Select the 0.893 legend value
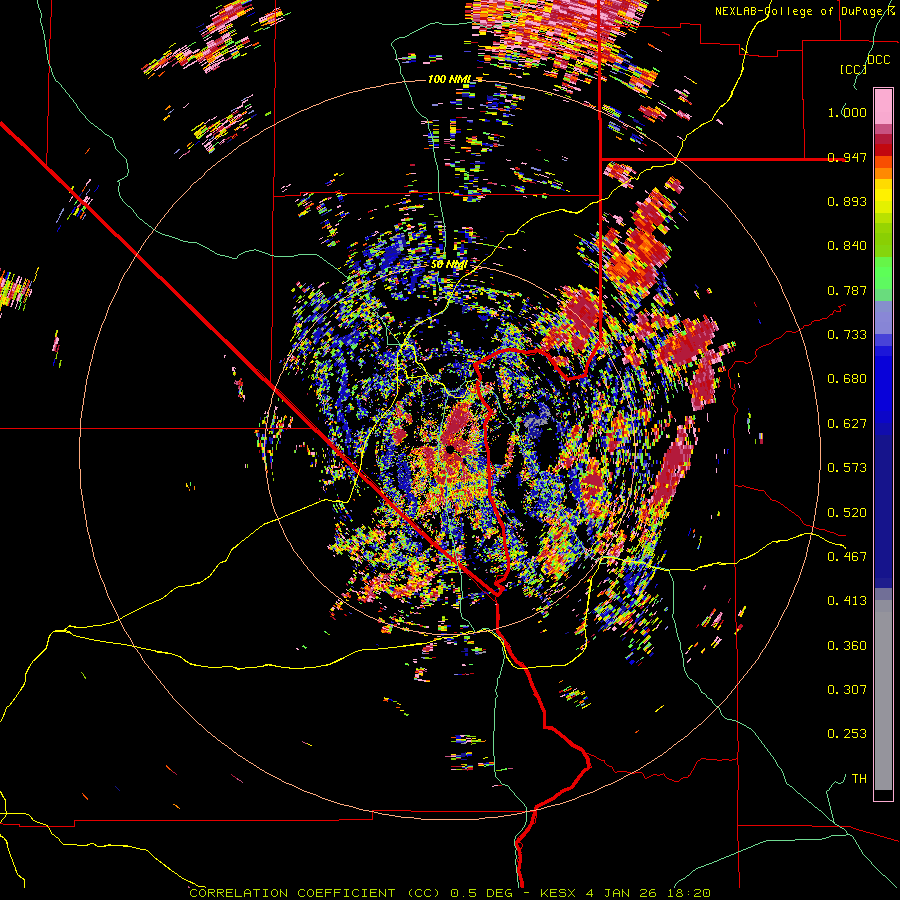Screen dimensions: 900x900 [847, 201]
